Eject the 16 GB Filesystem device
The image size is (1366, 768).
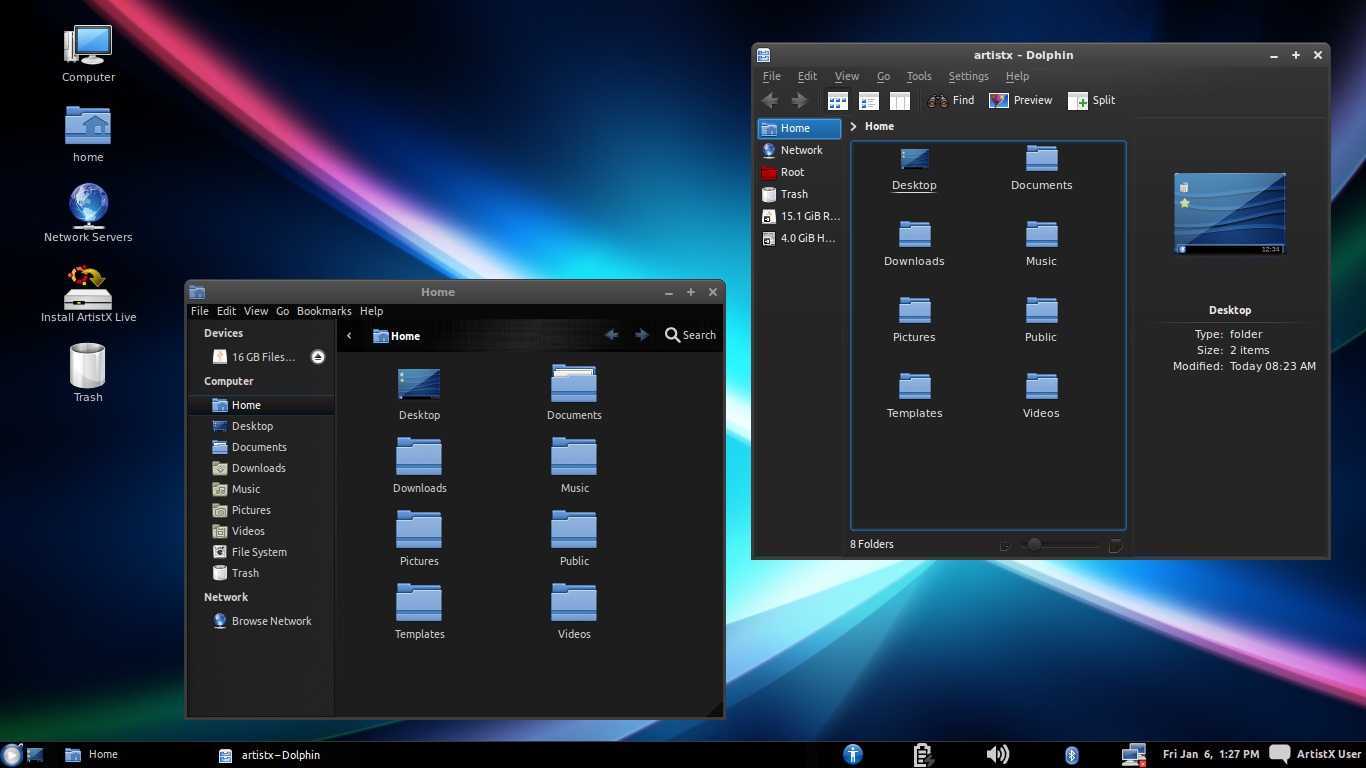[318, 357]
